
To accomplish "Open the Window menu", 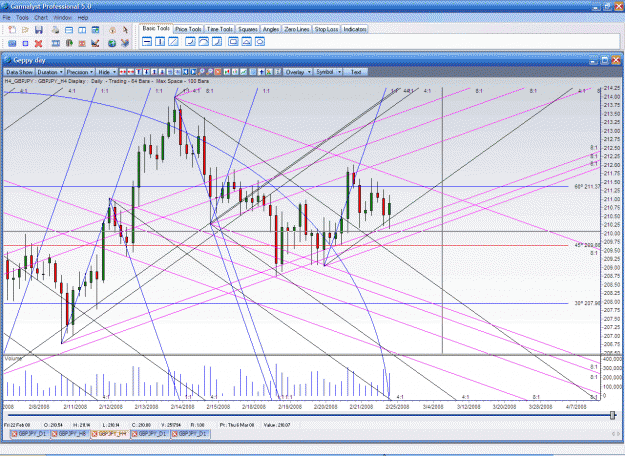I will [62, 18].
